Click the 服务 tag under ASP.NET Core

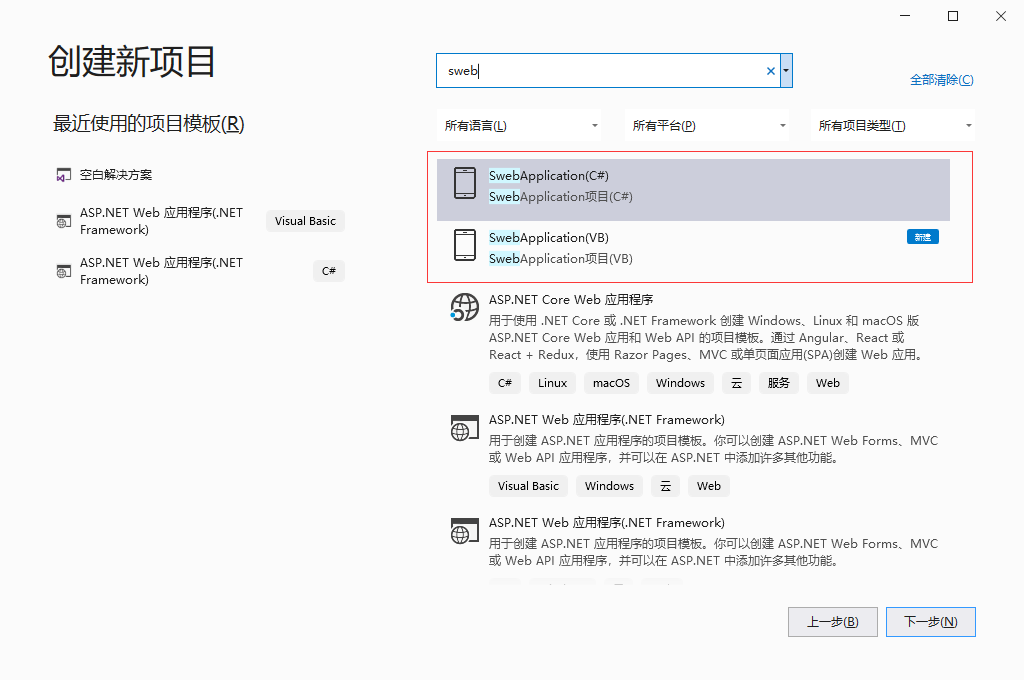(x=778, y=383)
